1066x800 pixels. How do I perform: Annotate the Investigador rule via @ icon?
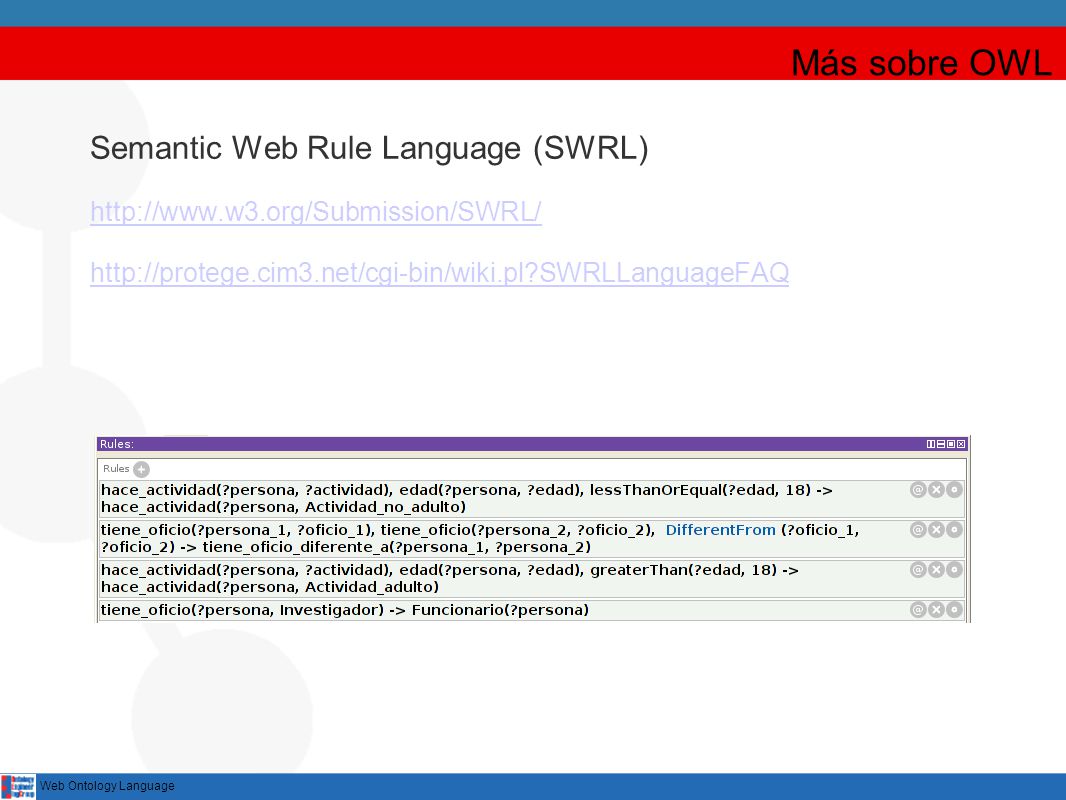click(918, 610)
